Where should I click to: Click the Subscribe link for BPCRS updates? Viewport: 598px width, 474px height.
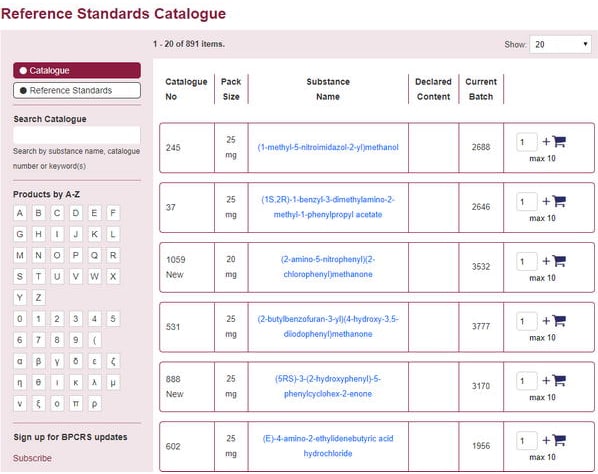tap(32, 458)
